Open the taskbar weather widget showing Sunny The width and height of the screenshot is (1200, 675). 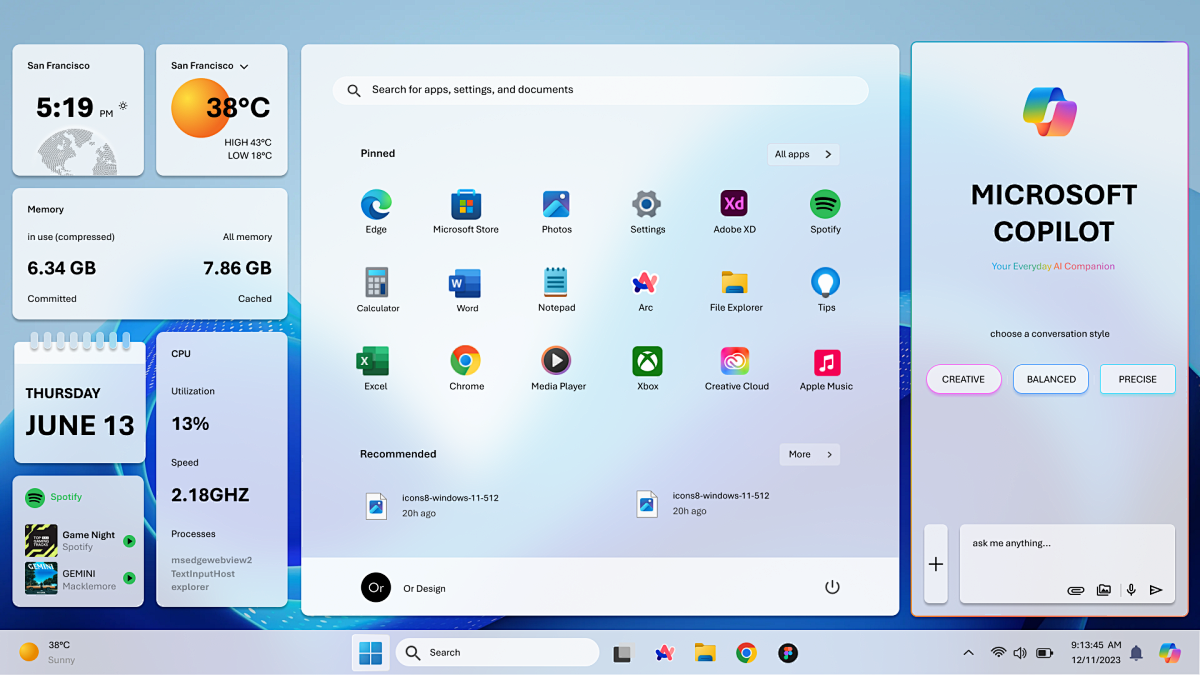48,652
